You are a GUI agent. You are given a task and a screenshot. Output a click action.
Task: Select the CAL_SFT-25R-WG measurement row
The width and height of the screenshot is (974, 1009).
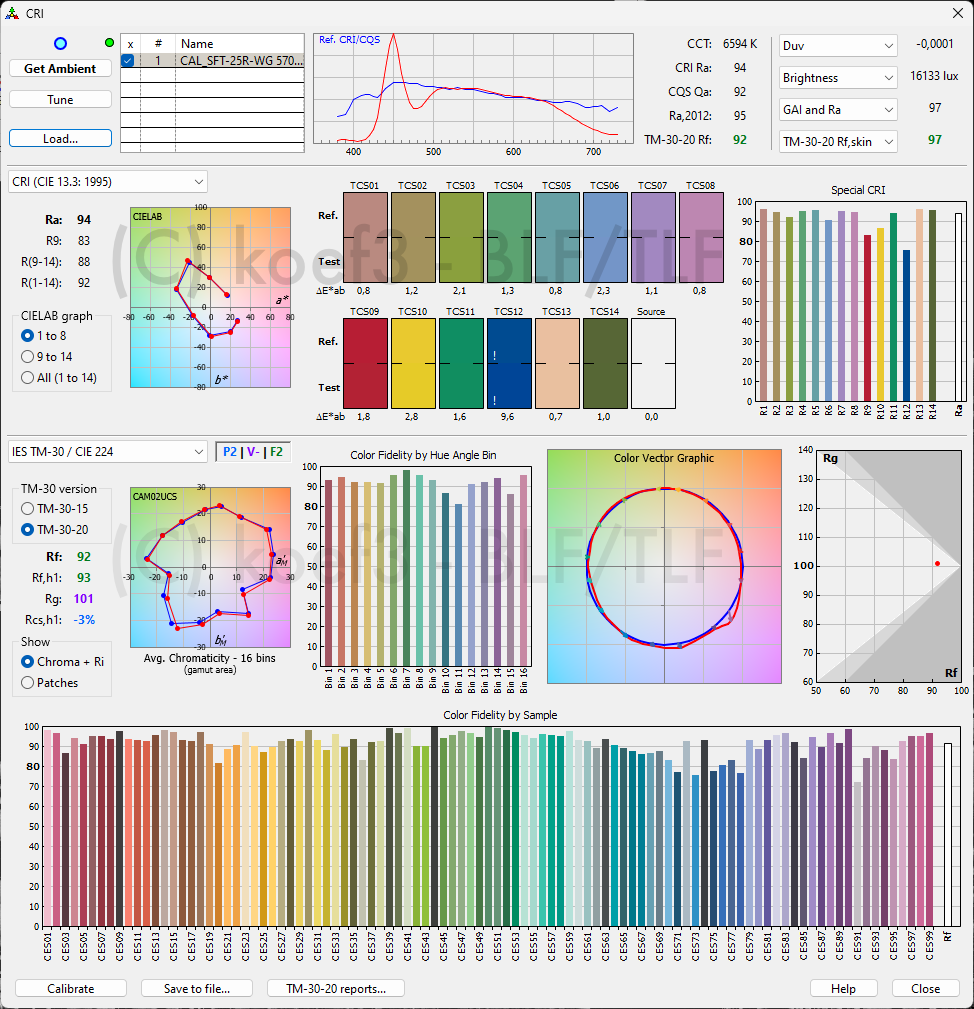coord(240,61)
